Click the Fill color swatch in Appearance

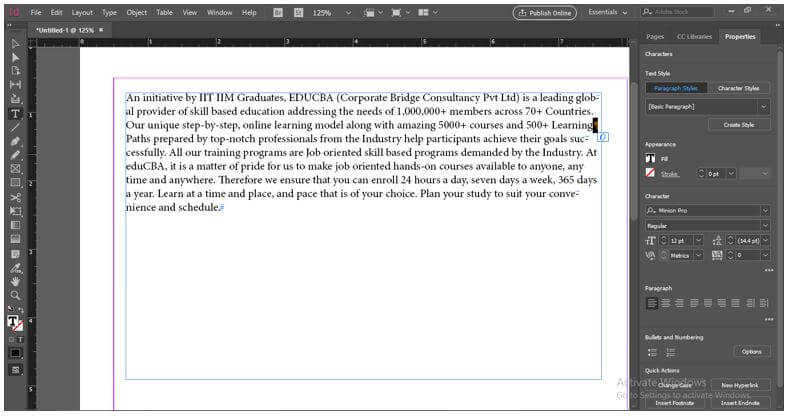click(650, 159)
